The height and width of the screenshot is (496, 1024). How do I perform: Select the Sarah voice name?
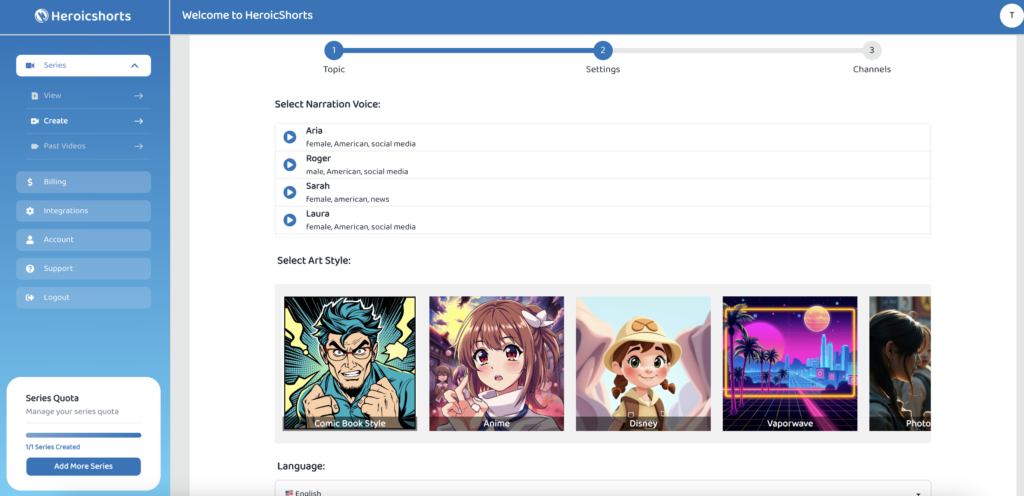click(317, 186)
